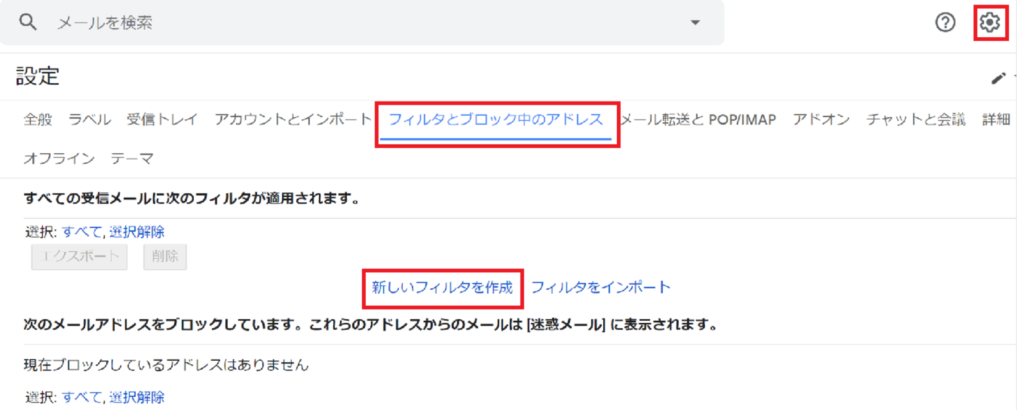Image resolution: width=1024 pixels, height=410 pixels.
Task: Select フィルタとブロック中のアドレス tab
Action: [x=496, y=120]
